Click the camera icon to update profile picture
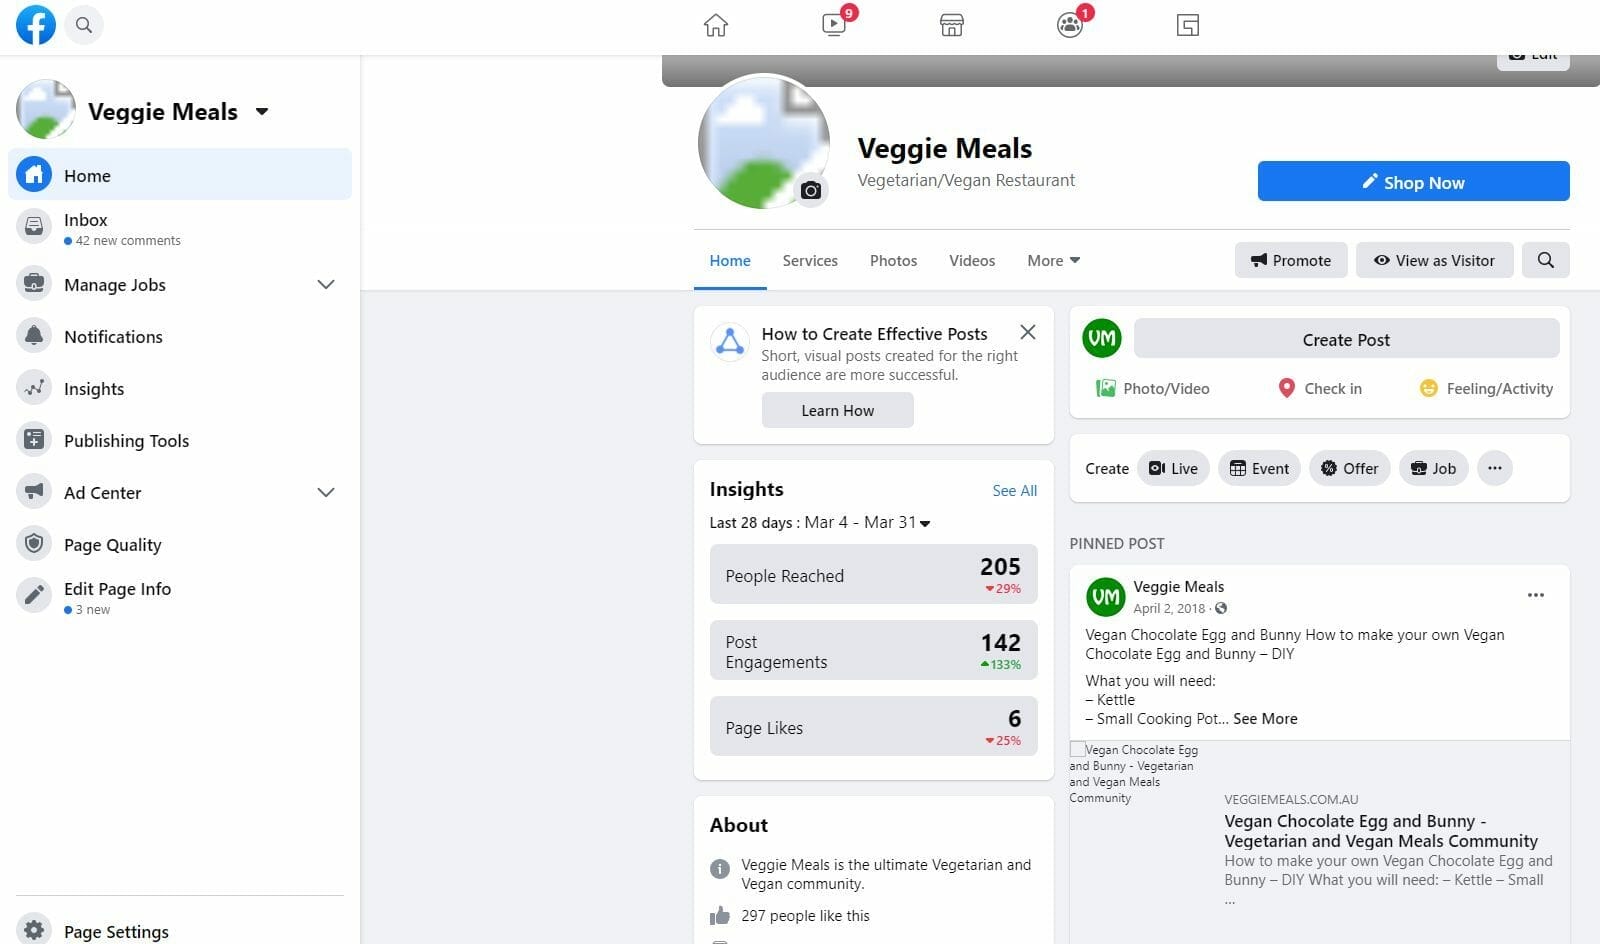1600x944 pixels. [810, 189]
